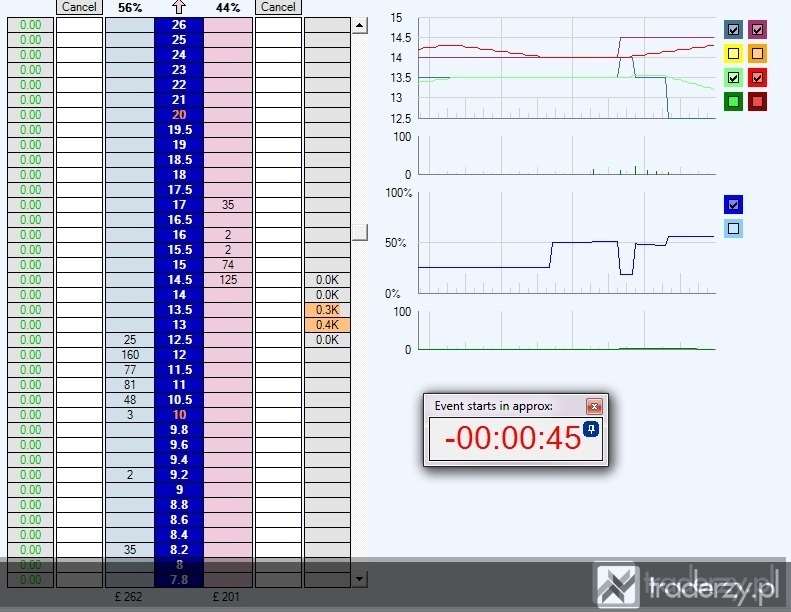Click ladder scrollbar down arrow

tap(359, 579)
